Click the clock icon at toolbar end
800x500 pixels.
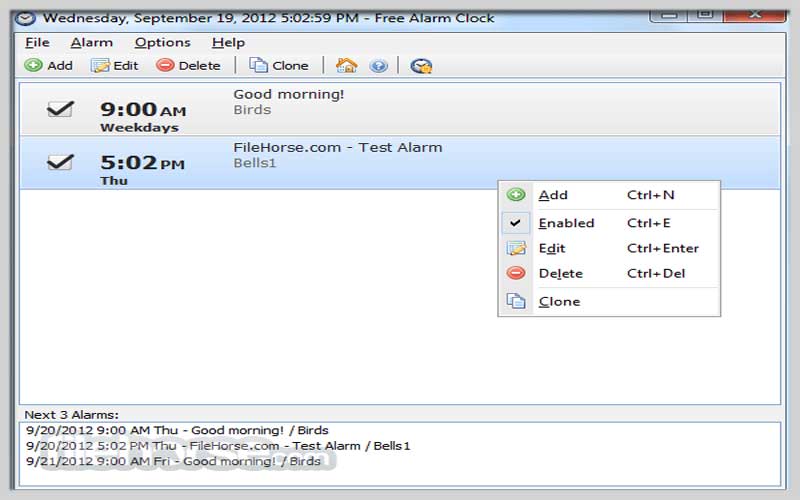click(421, 66)
